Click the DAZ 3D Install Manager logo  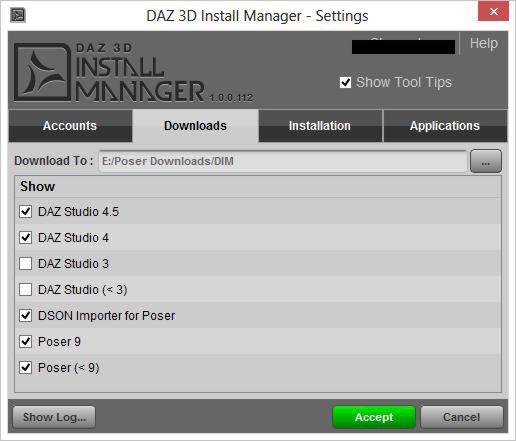[133, 72]
